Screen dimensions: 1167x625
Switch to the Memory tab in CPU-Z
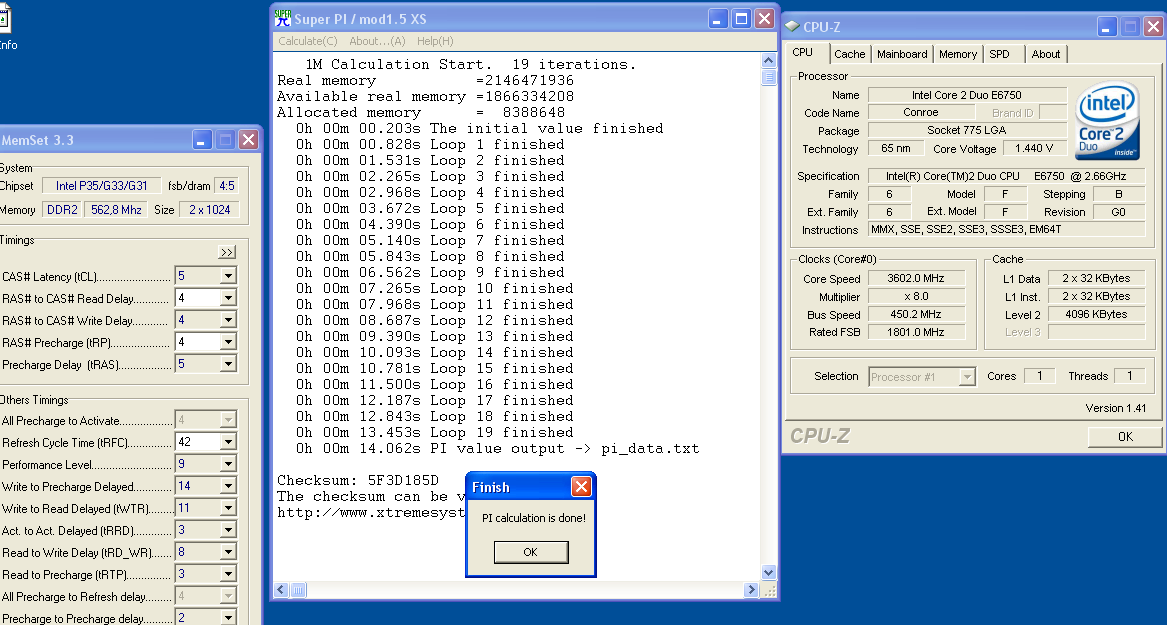tap(958, 54)
